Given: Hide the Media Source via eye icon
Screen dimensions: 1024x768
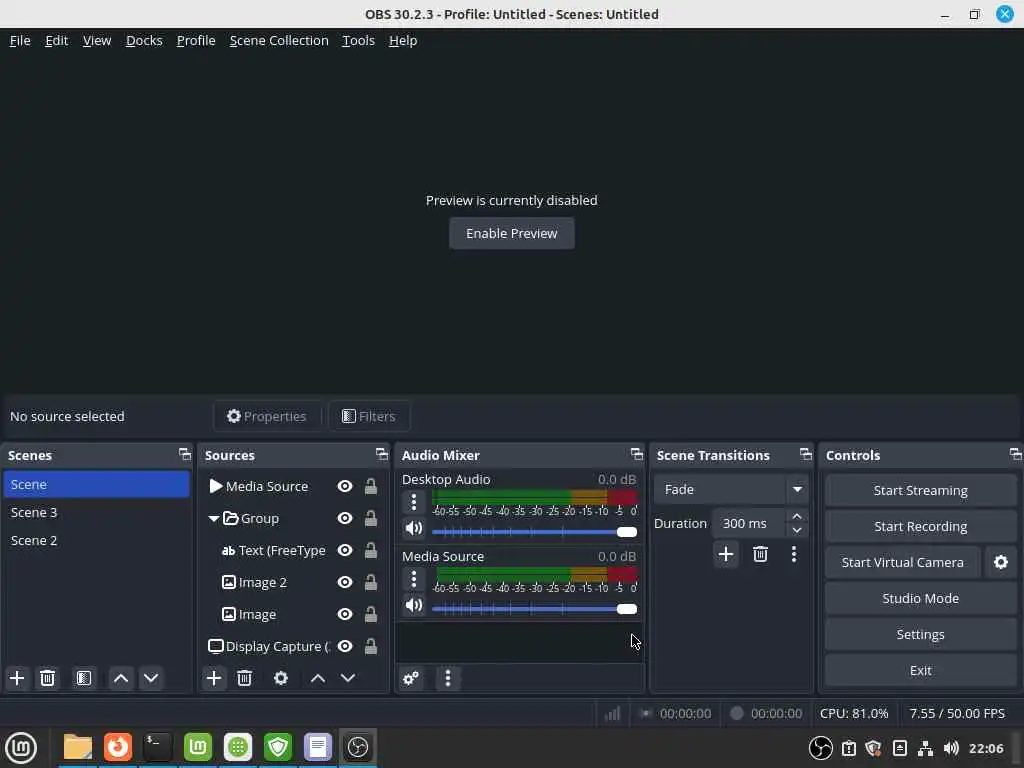Looking at the screenshot, I should tap(345, 487).
